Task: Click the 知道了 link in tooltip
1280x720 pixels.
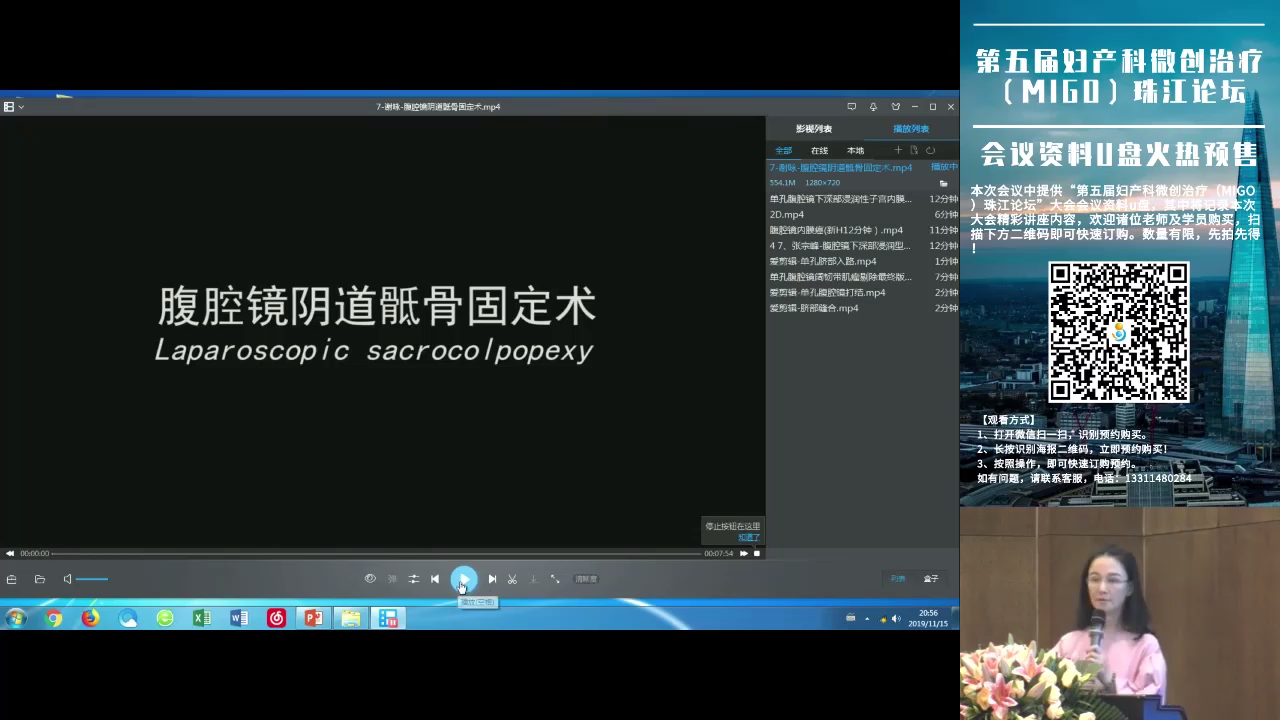Action: tap(748, 538)
